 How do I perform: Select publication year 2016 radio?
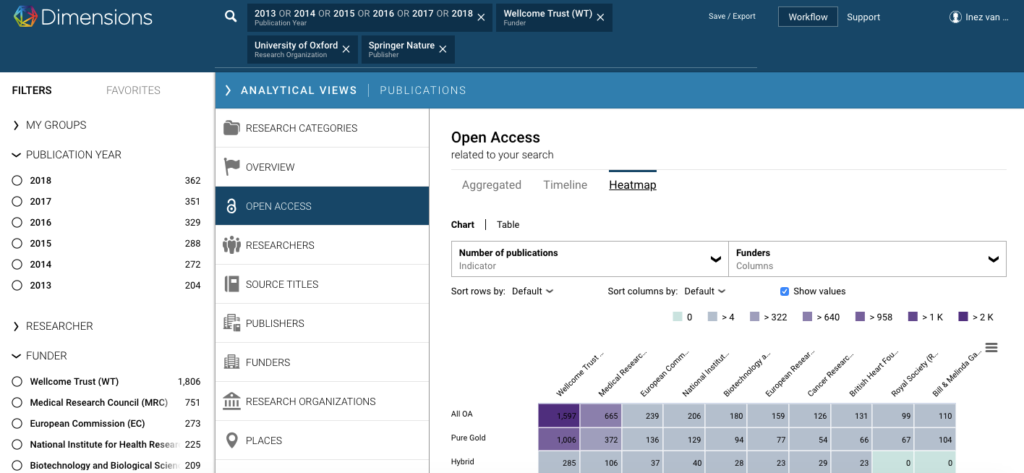coord(17,223)
